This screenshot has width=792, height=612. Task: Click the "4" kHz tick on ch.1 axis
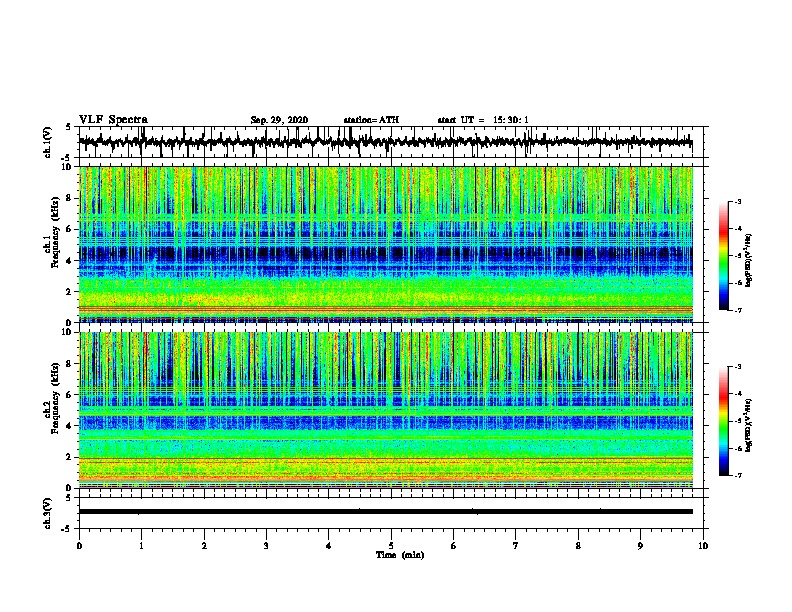pyautogui.click(x=70, y=261)
